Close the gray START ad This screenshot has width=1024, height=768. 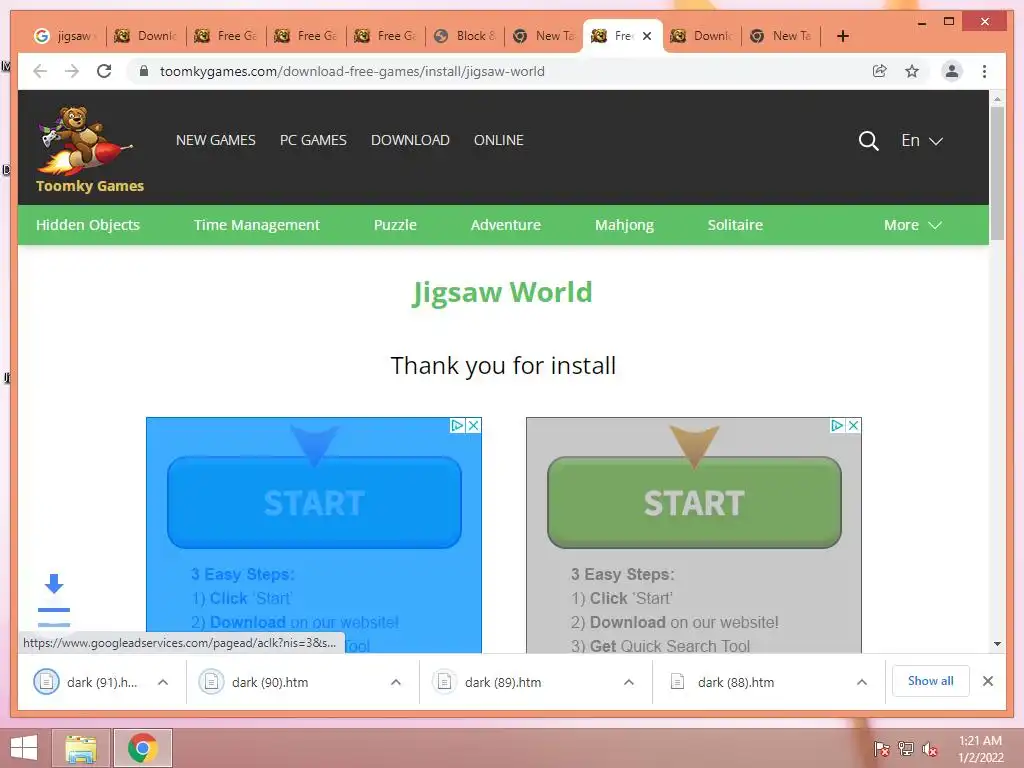click(853, 426)
